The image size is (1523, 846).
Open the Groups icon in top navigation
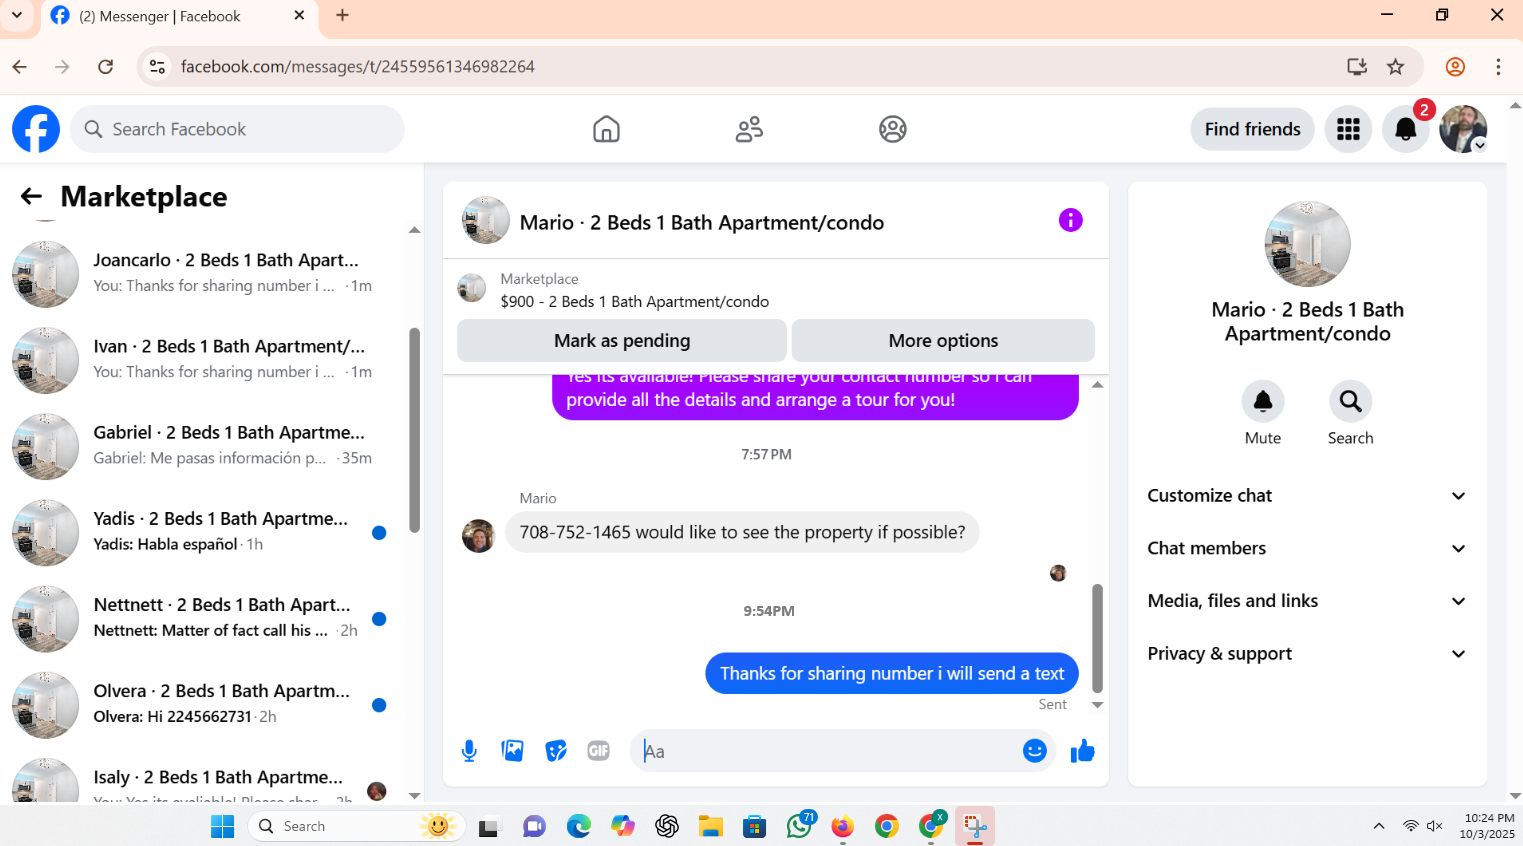pos(892,129)
